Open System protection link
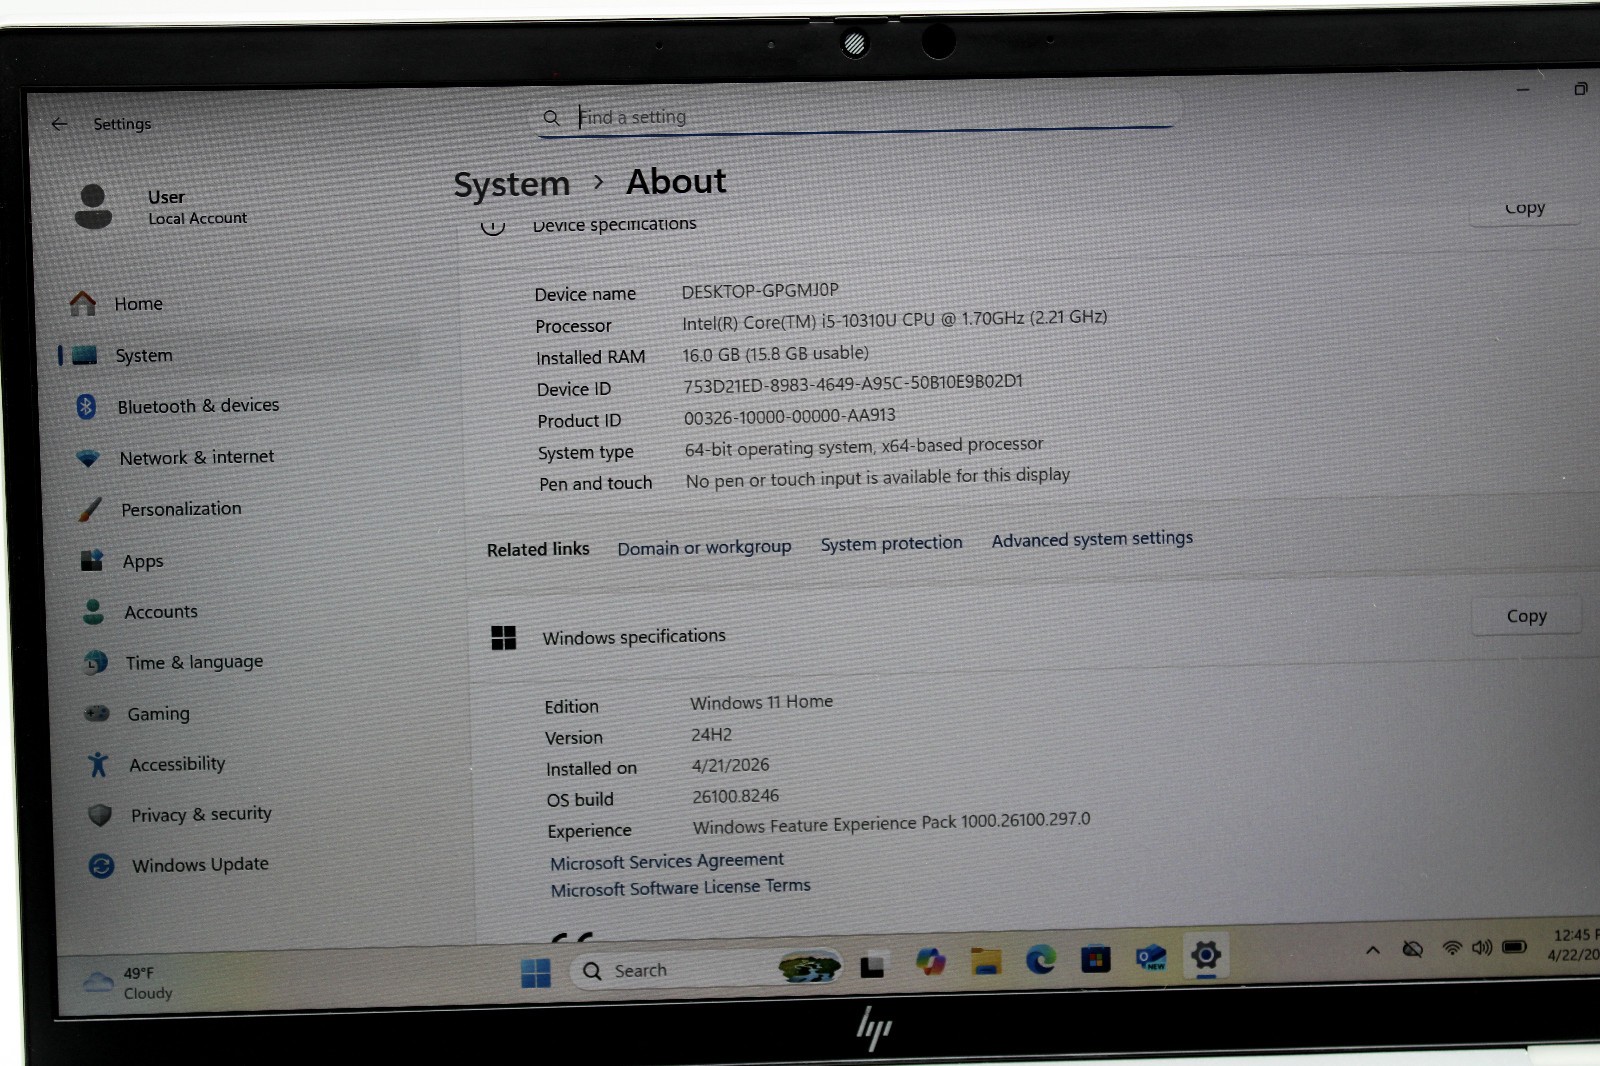Image resolution: width=1600 pixels, height=1066 pixels. (891, 543)
